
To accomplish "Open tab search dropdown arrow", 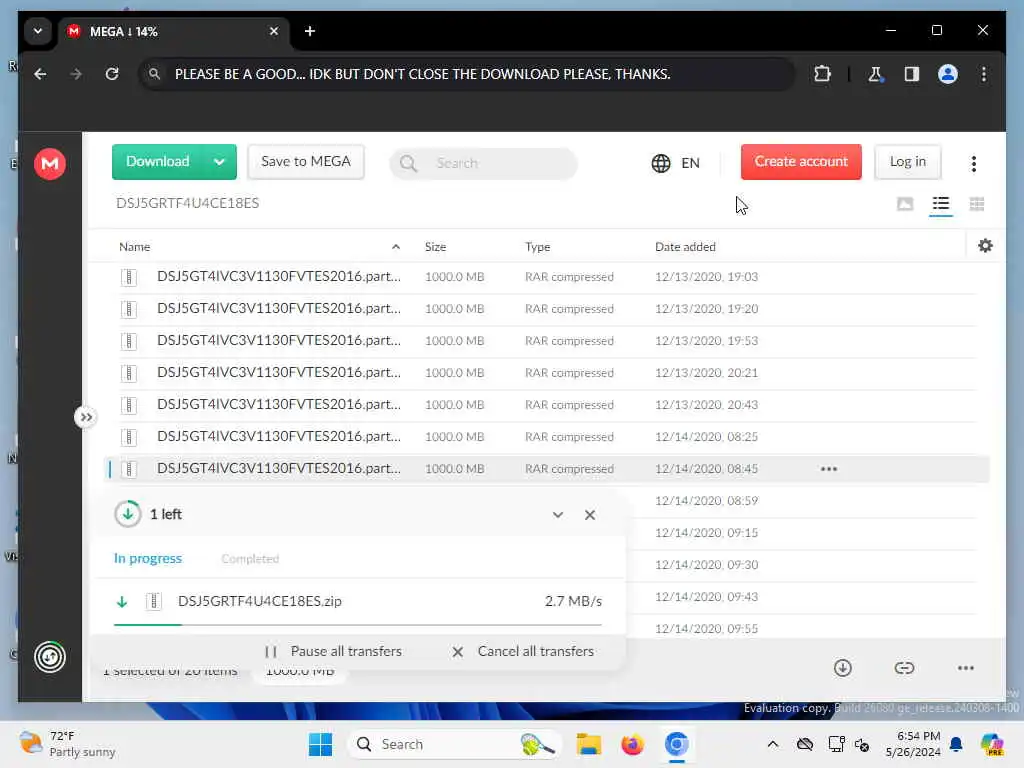I will coord(38,31).
